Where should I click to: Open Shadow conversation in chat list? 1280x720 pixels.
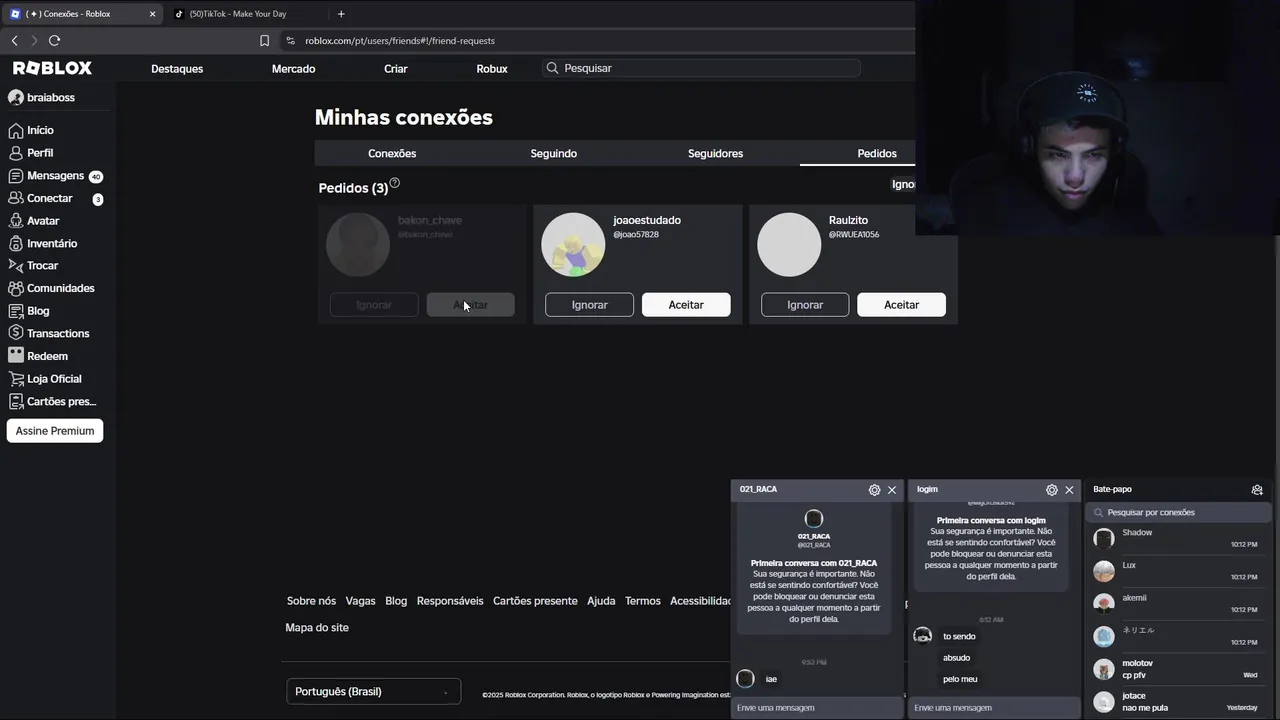click(x=1177, y=539)
